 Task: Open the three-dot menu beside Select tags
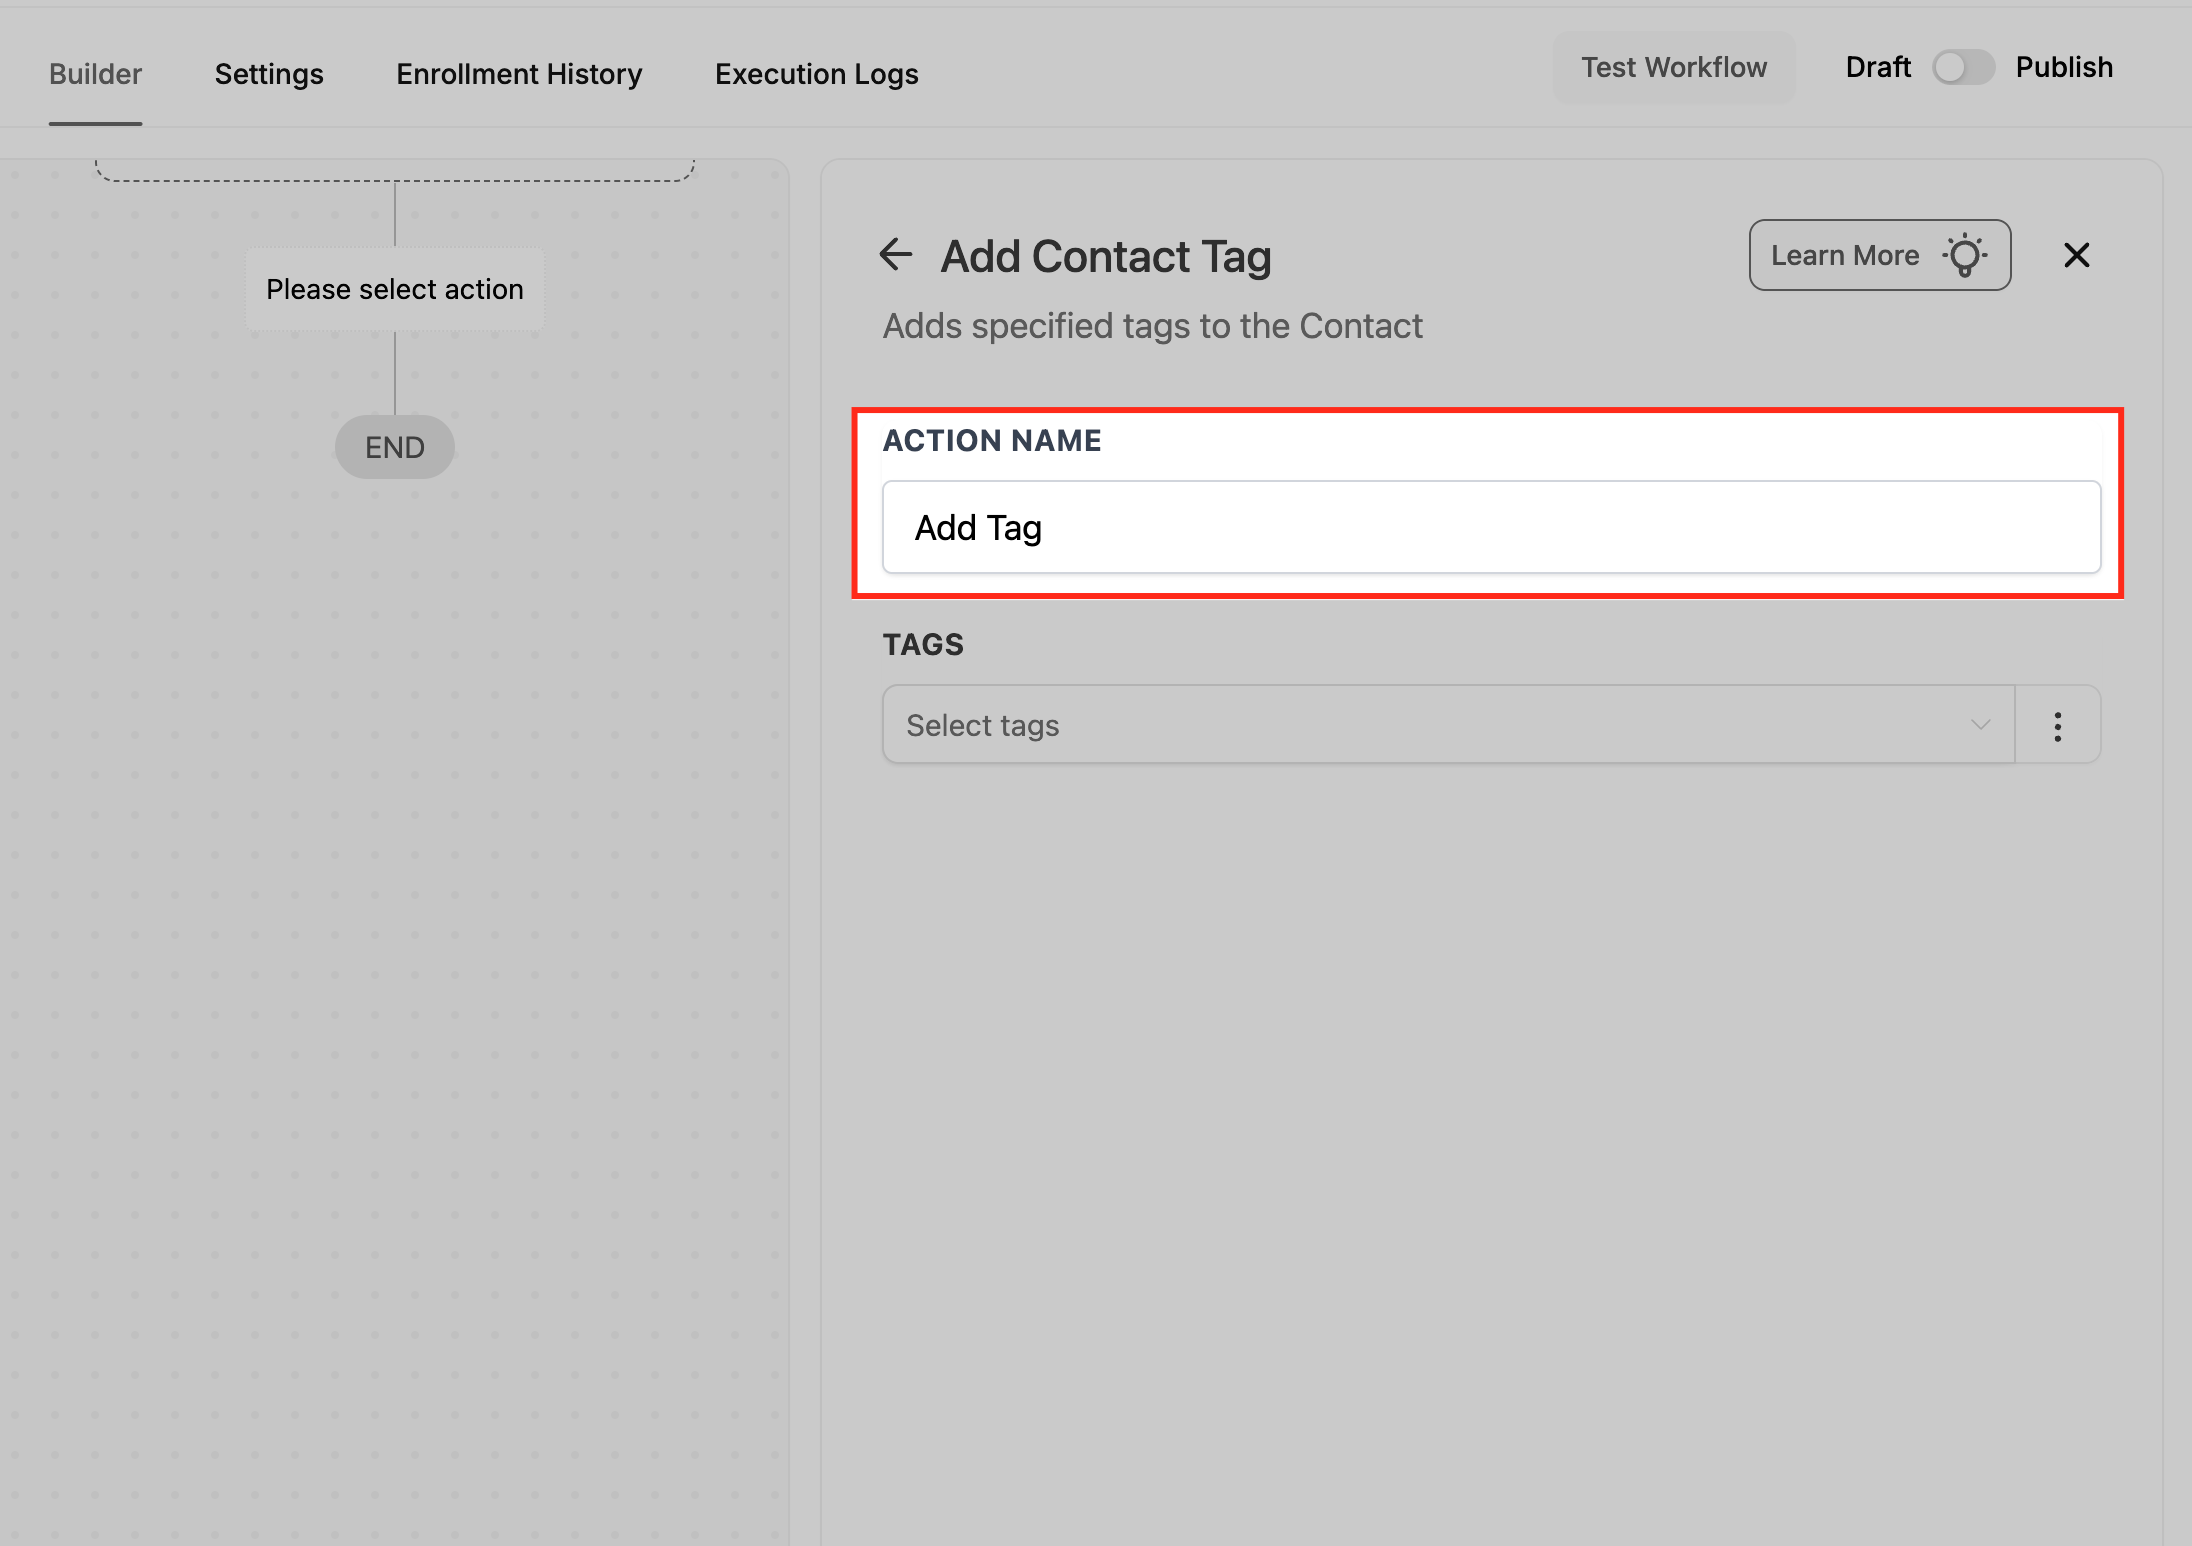click(x=2057, y=725)
